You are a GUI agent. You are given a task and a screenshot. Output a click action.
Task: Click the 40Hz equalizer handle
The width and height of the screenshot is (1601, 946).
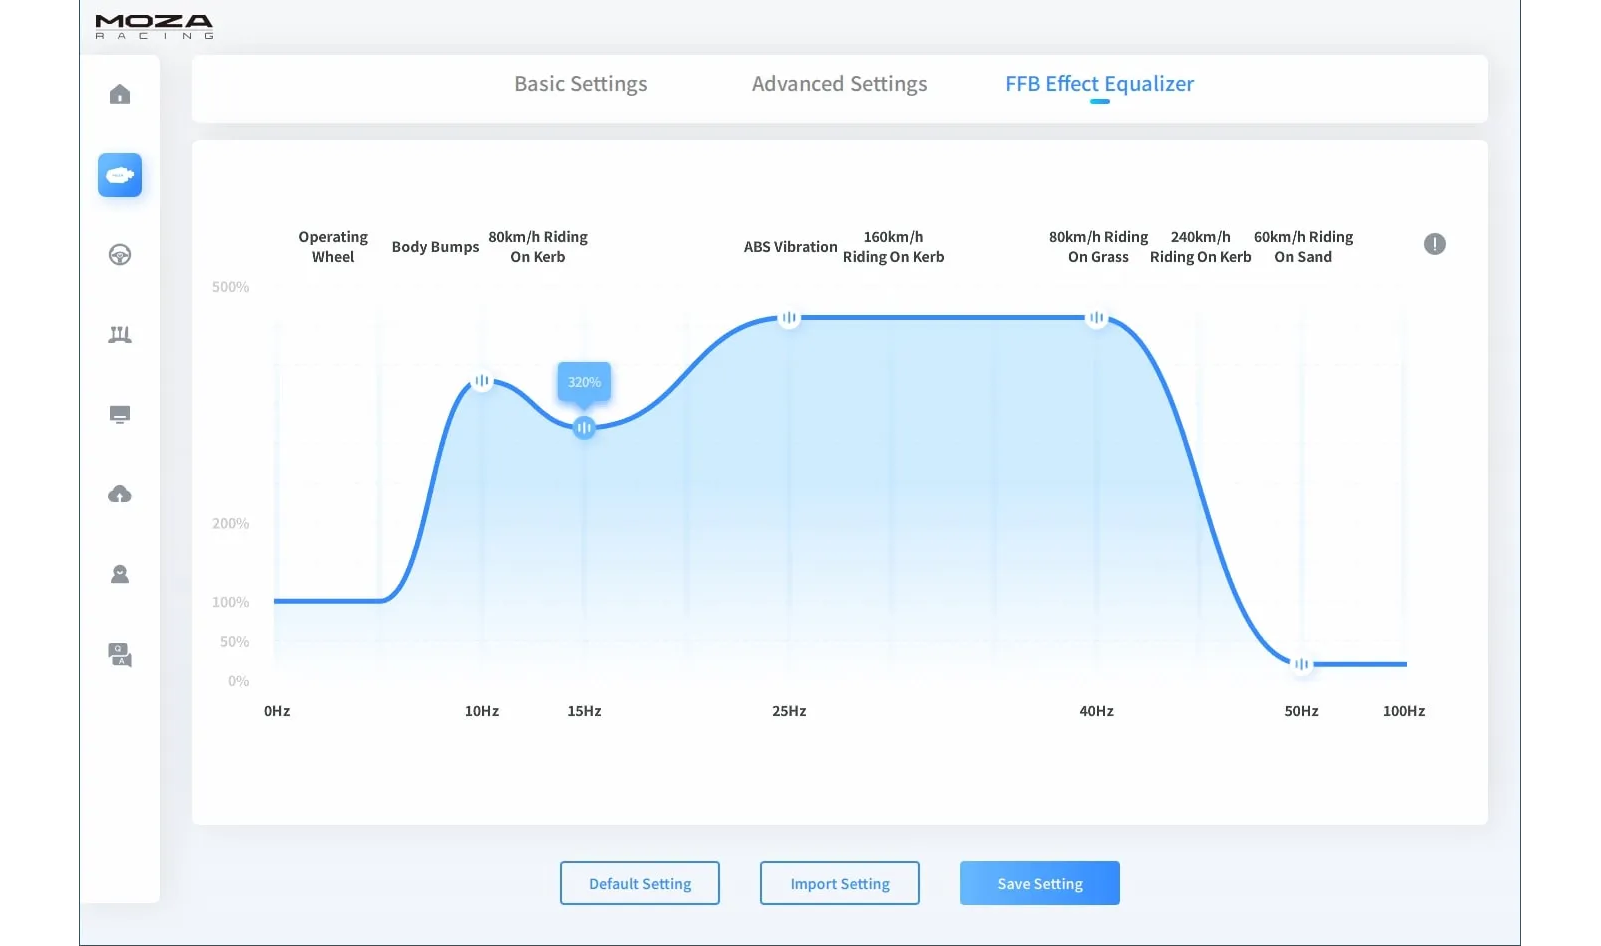tap(1097, 318)
